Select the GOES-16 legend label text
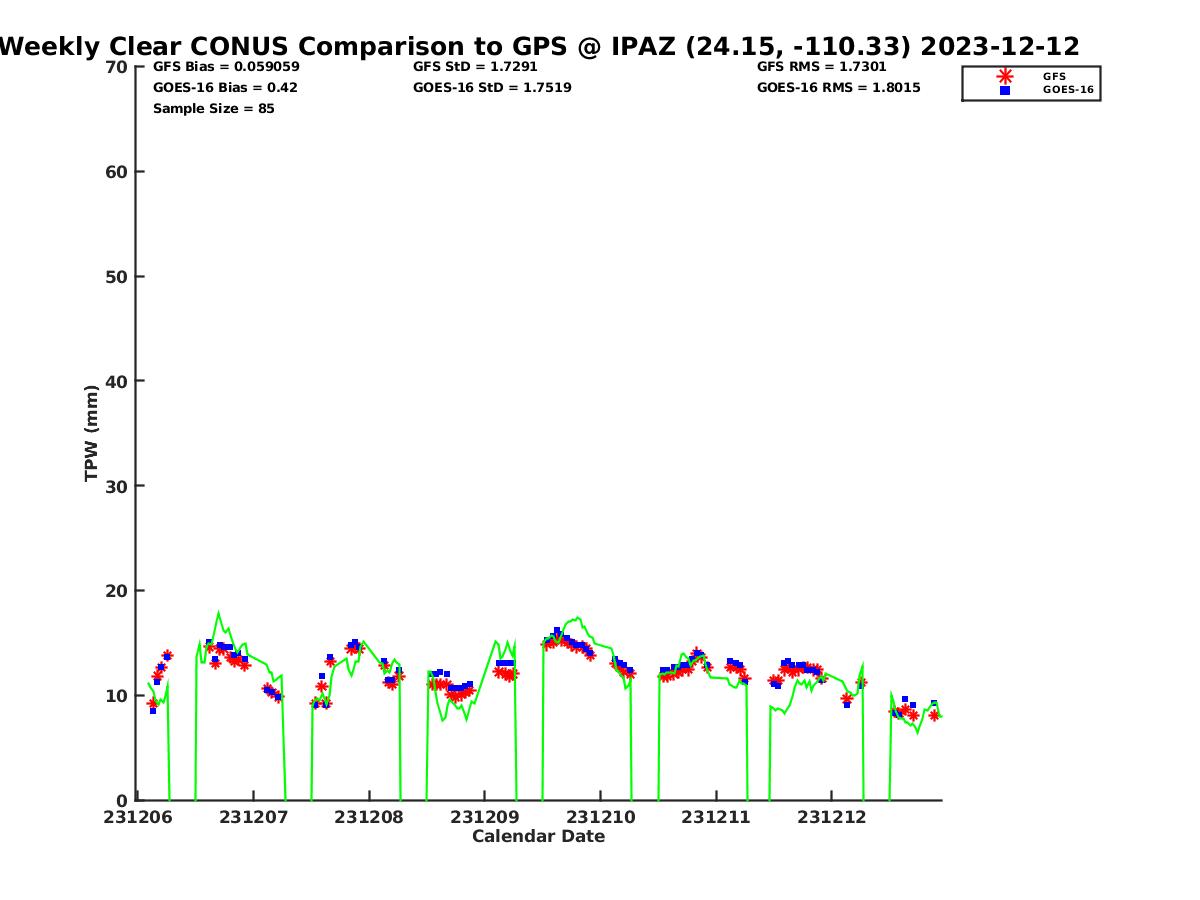Image resolution: width=1200 pixels, height=900 pixels. 1068,90
